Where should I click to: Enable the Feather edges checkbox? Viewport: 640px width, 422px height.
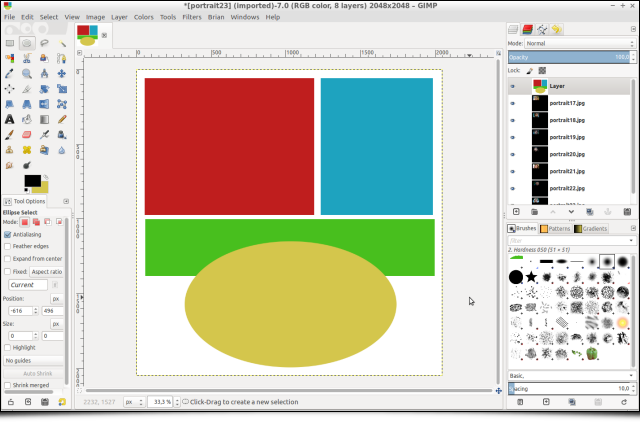tap(7, 247)
